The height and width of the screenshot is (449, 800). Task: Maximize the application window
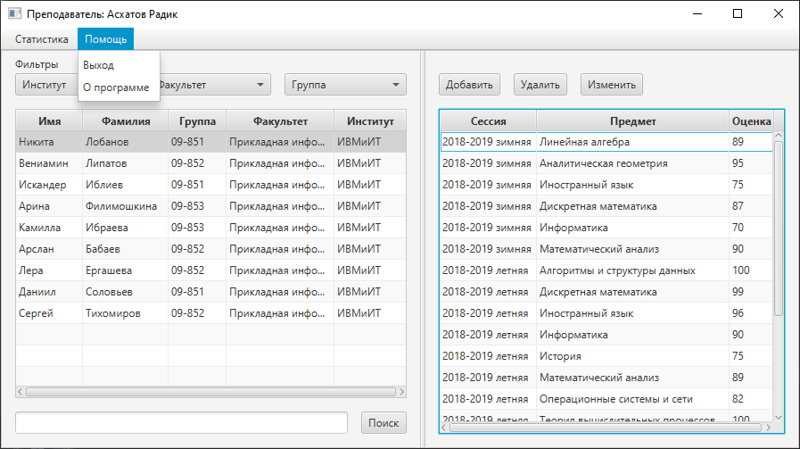[737, 14]
